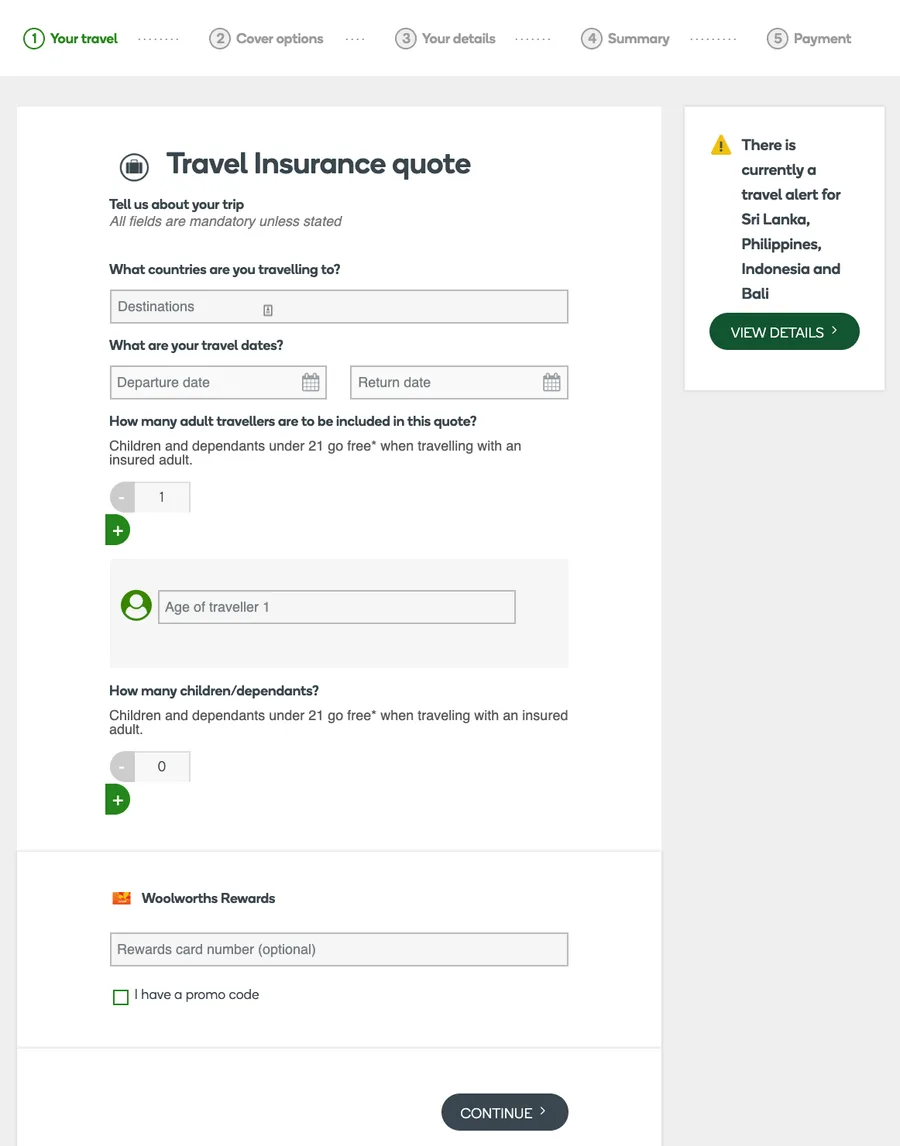Increase adult travellers with the plus button
900x1146 pixels.
pos(118,530)
